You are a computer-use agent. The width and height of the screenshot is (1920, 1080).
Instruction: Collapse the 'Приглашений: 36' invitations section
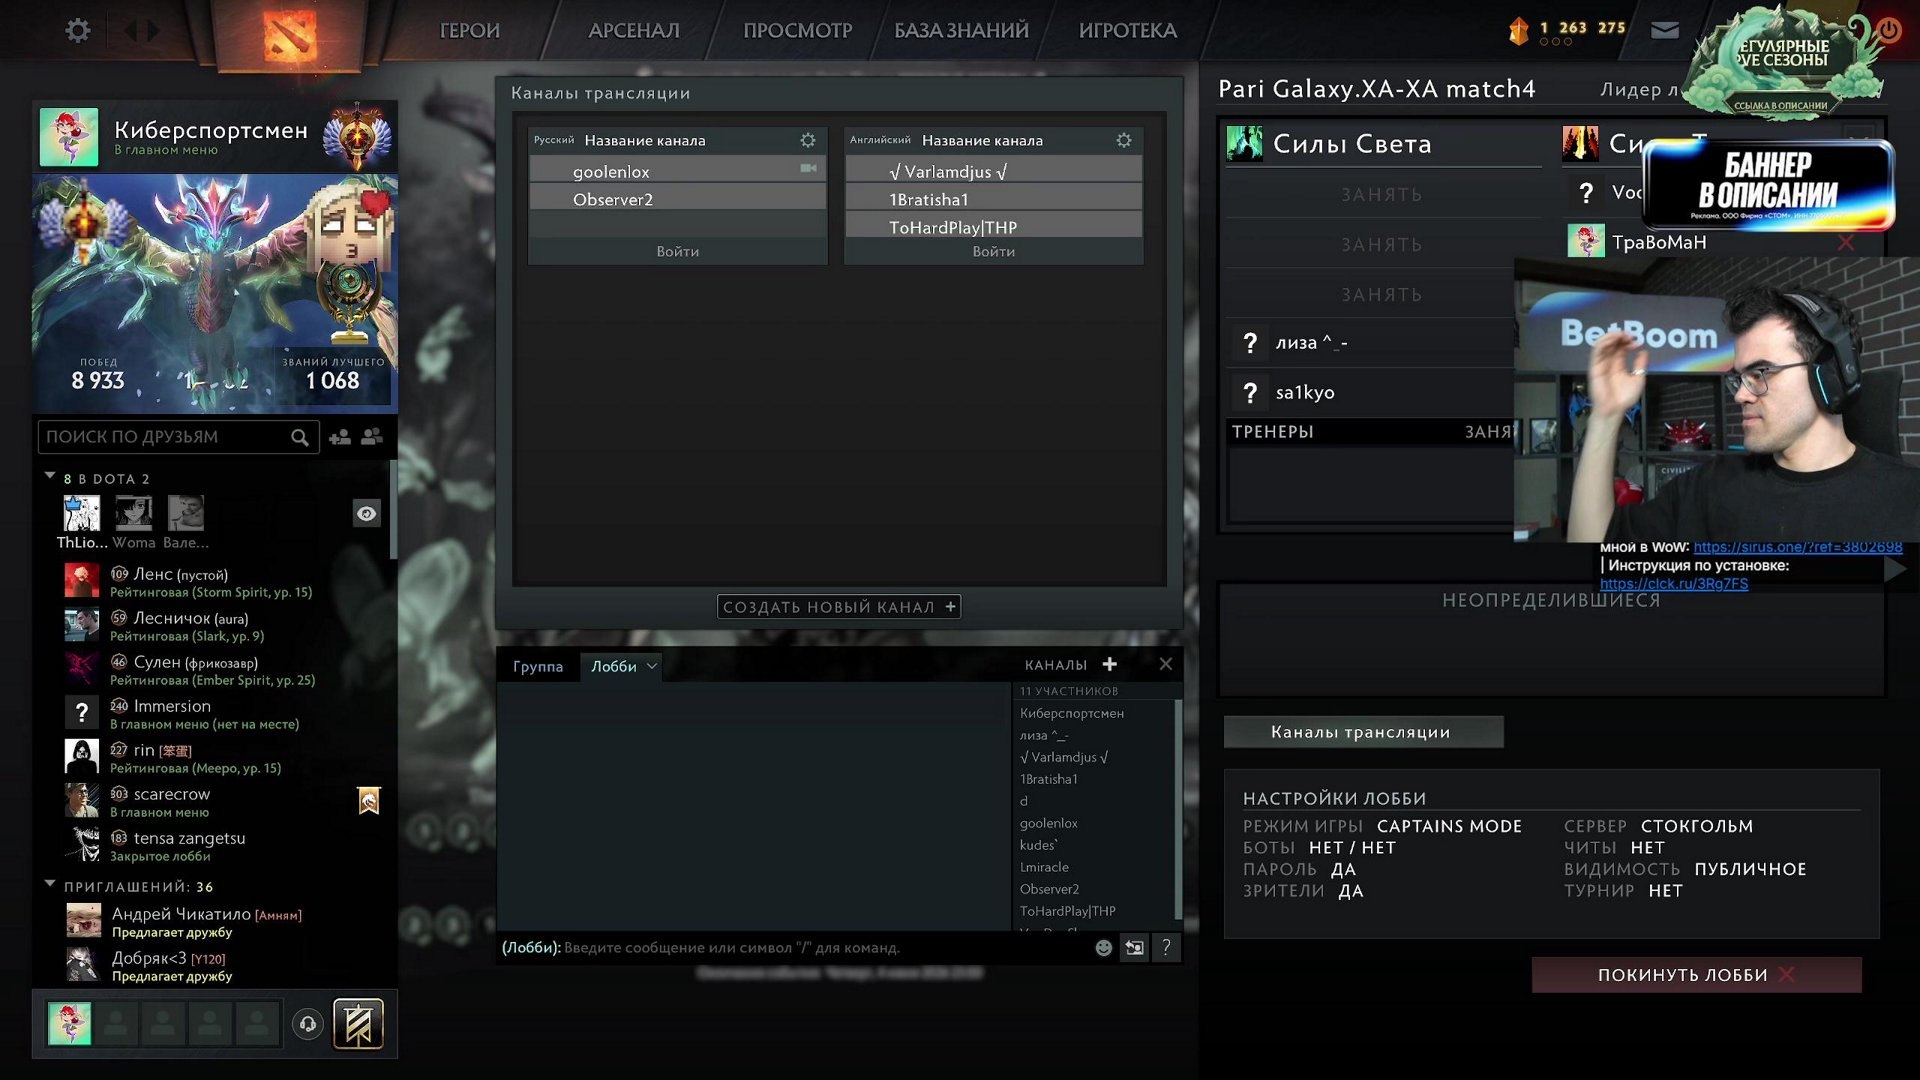click(x=50, y=886)
